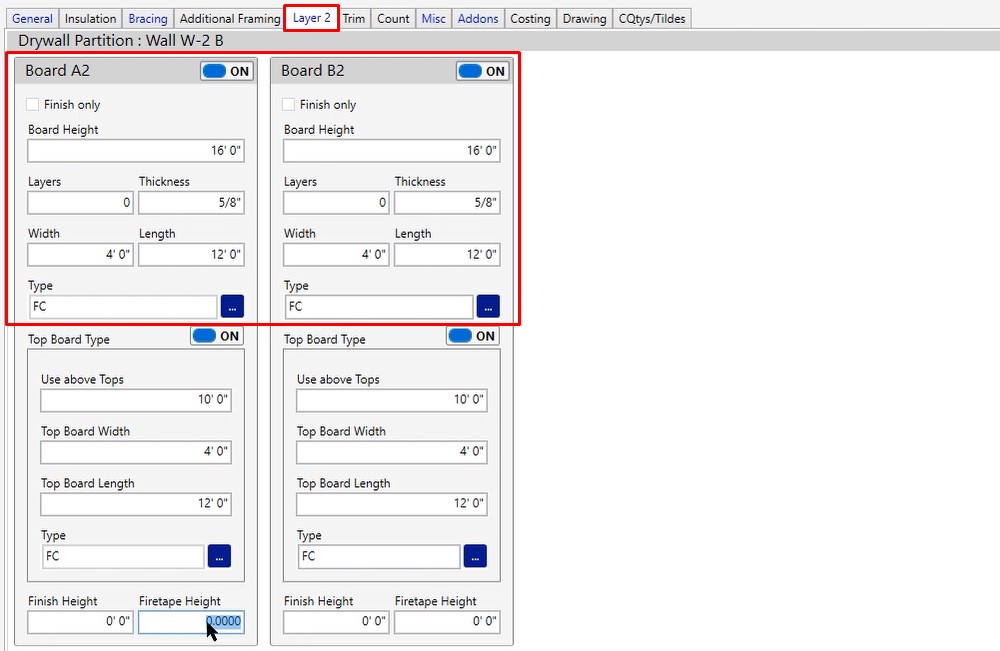1000x651 pixels.
Task: Toggle Board A2 ON switch
Action: tap(227, 71)
